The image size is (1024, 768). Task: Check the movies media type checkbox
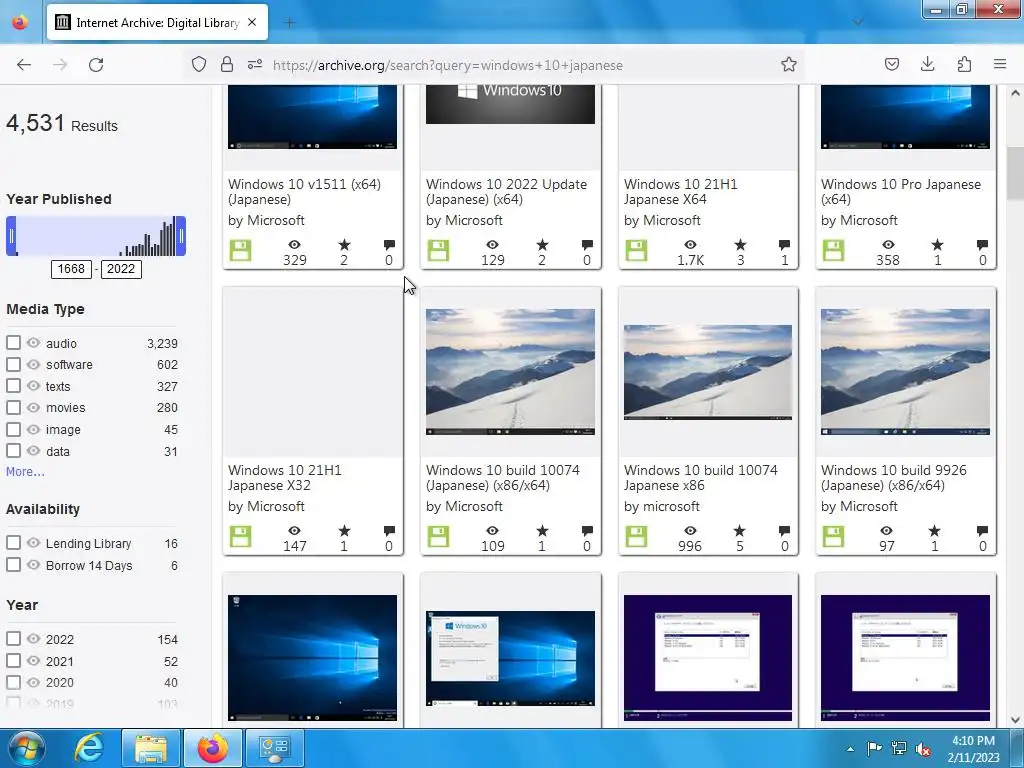13,408
